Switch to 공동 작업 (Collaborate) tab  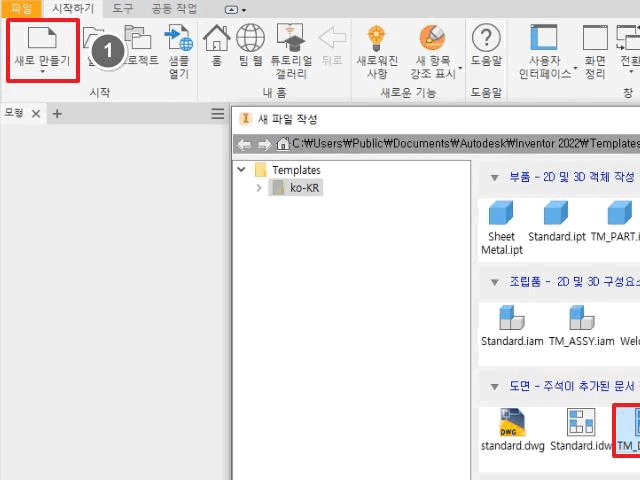[174, 9]
